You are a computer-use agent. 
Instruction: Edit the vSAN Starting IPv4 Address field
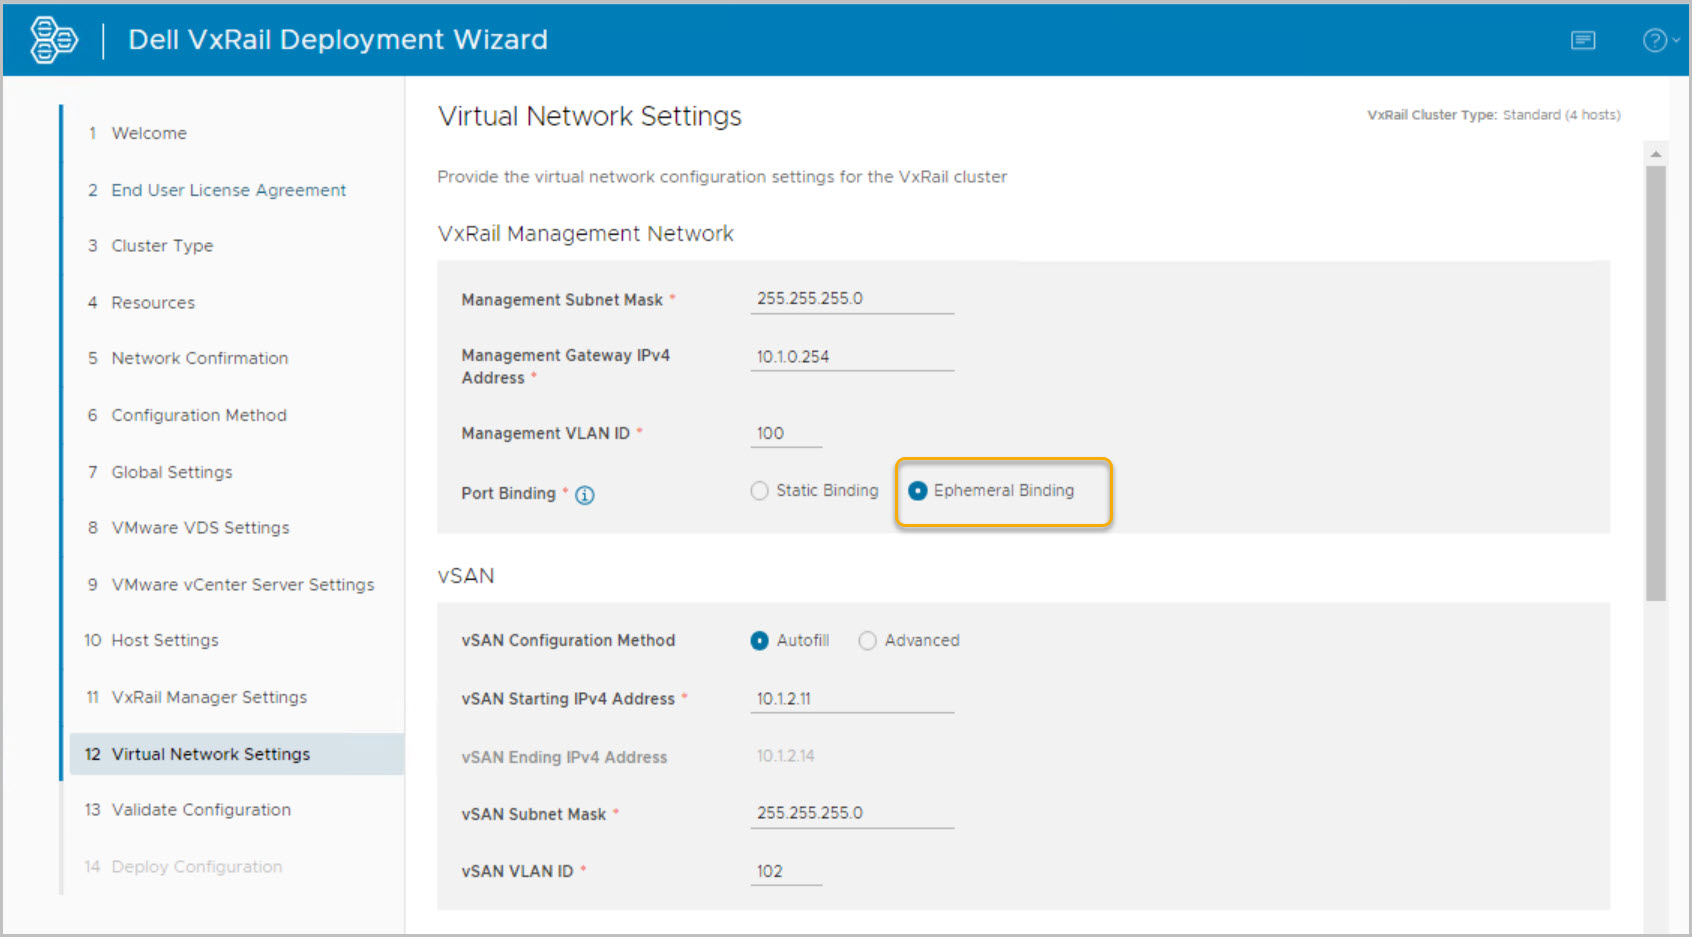(851, 699)
